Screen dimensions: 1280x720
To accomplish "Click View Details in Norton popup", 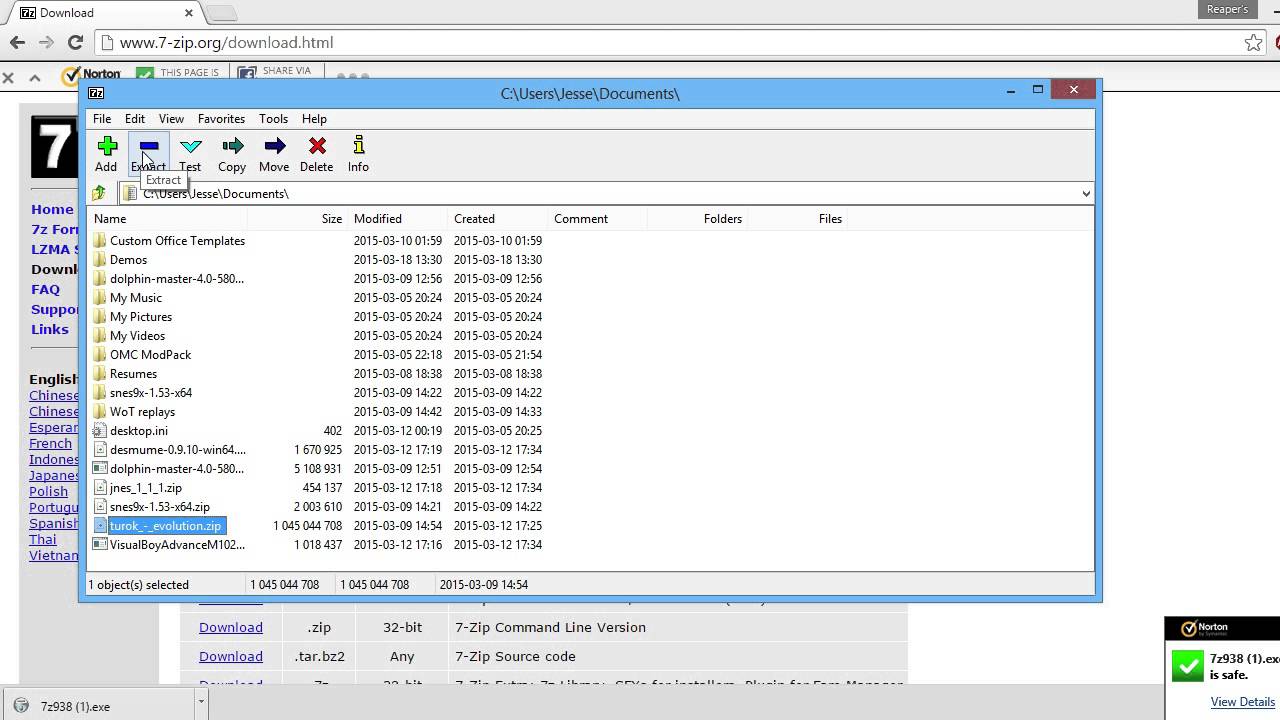I will tap(1243, 702).
